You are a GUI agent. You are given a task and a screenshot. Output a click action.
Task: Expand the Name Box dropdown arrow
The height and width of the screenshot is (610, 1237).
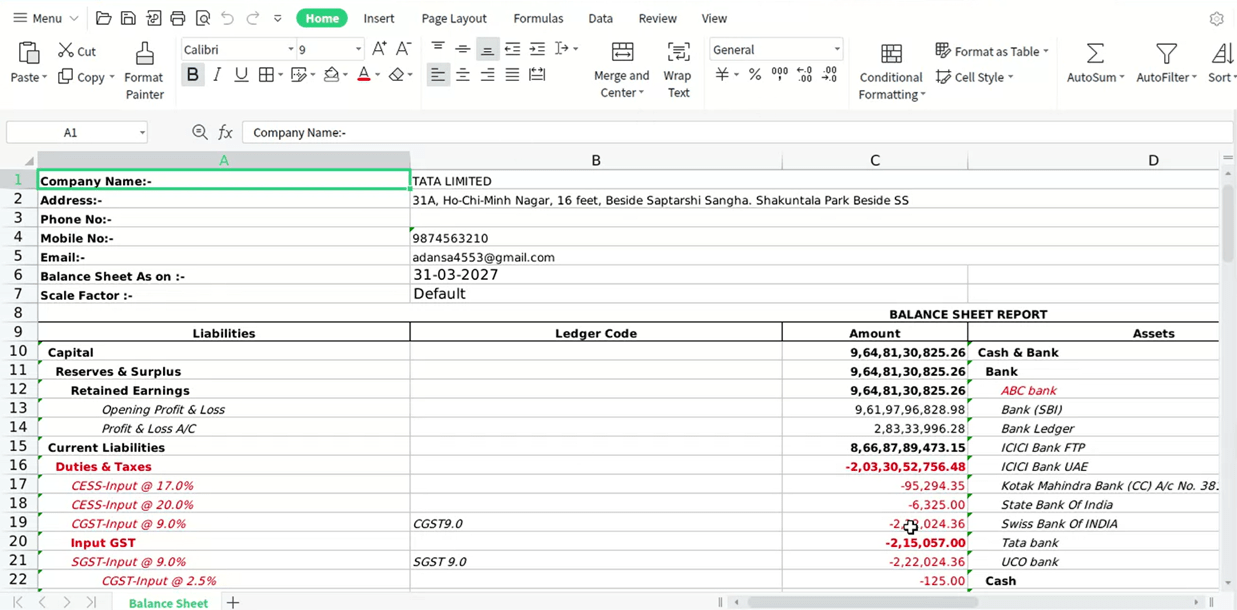click(142, 132)
